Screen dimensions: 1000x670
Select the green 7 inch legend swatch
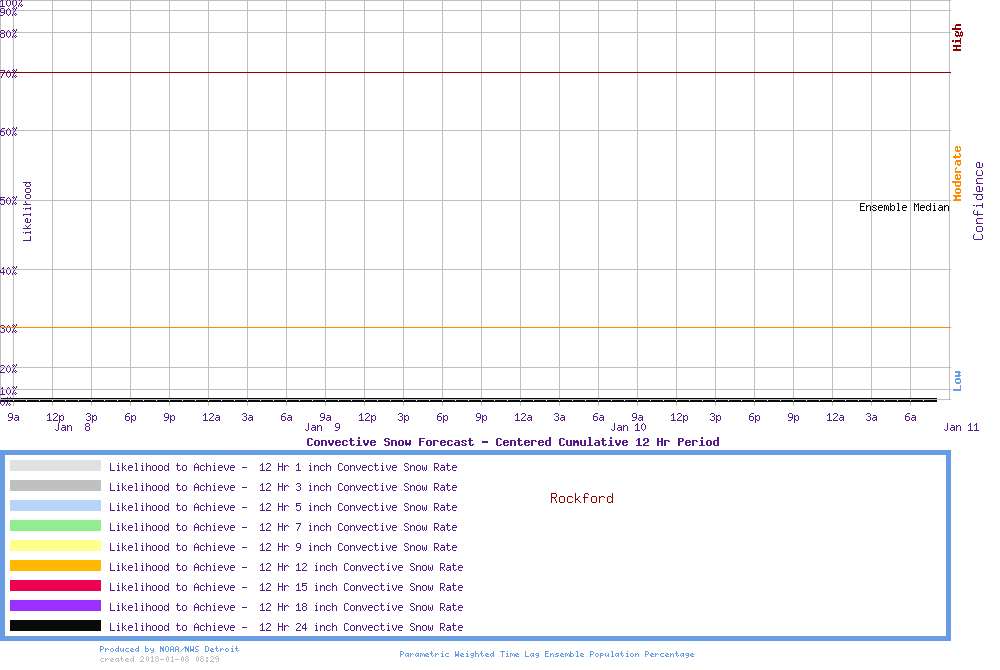click(55, 526)
